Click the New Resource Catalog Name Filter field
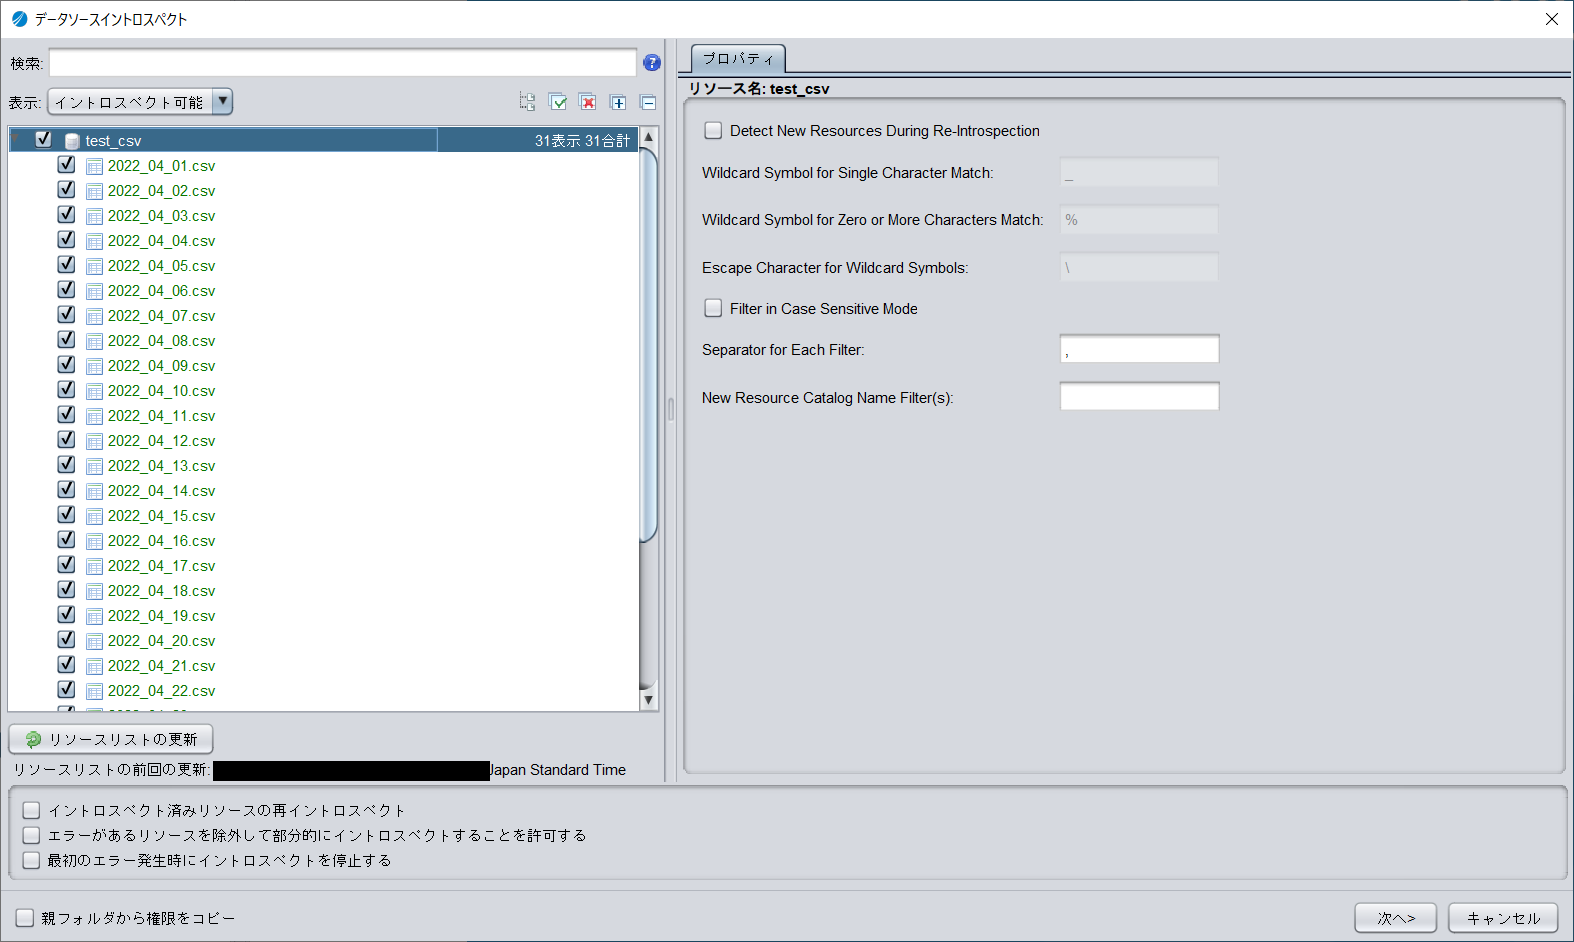 click(1139, 397)
